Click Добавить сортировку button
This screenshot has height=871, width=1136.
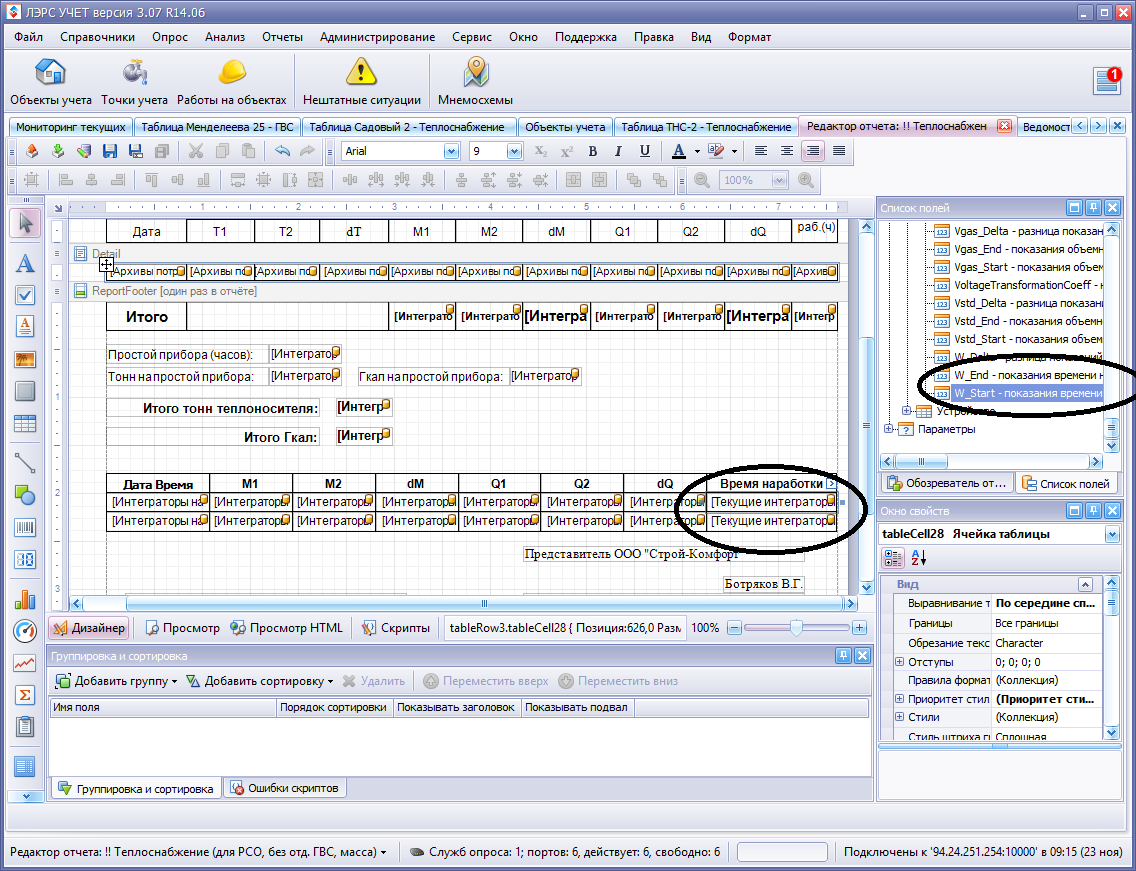tap(259, 681)
